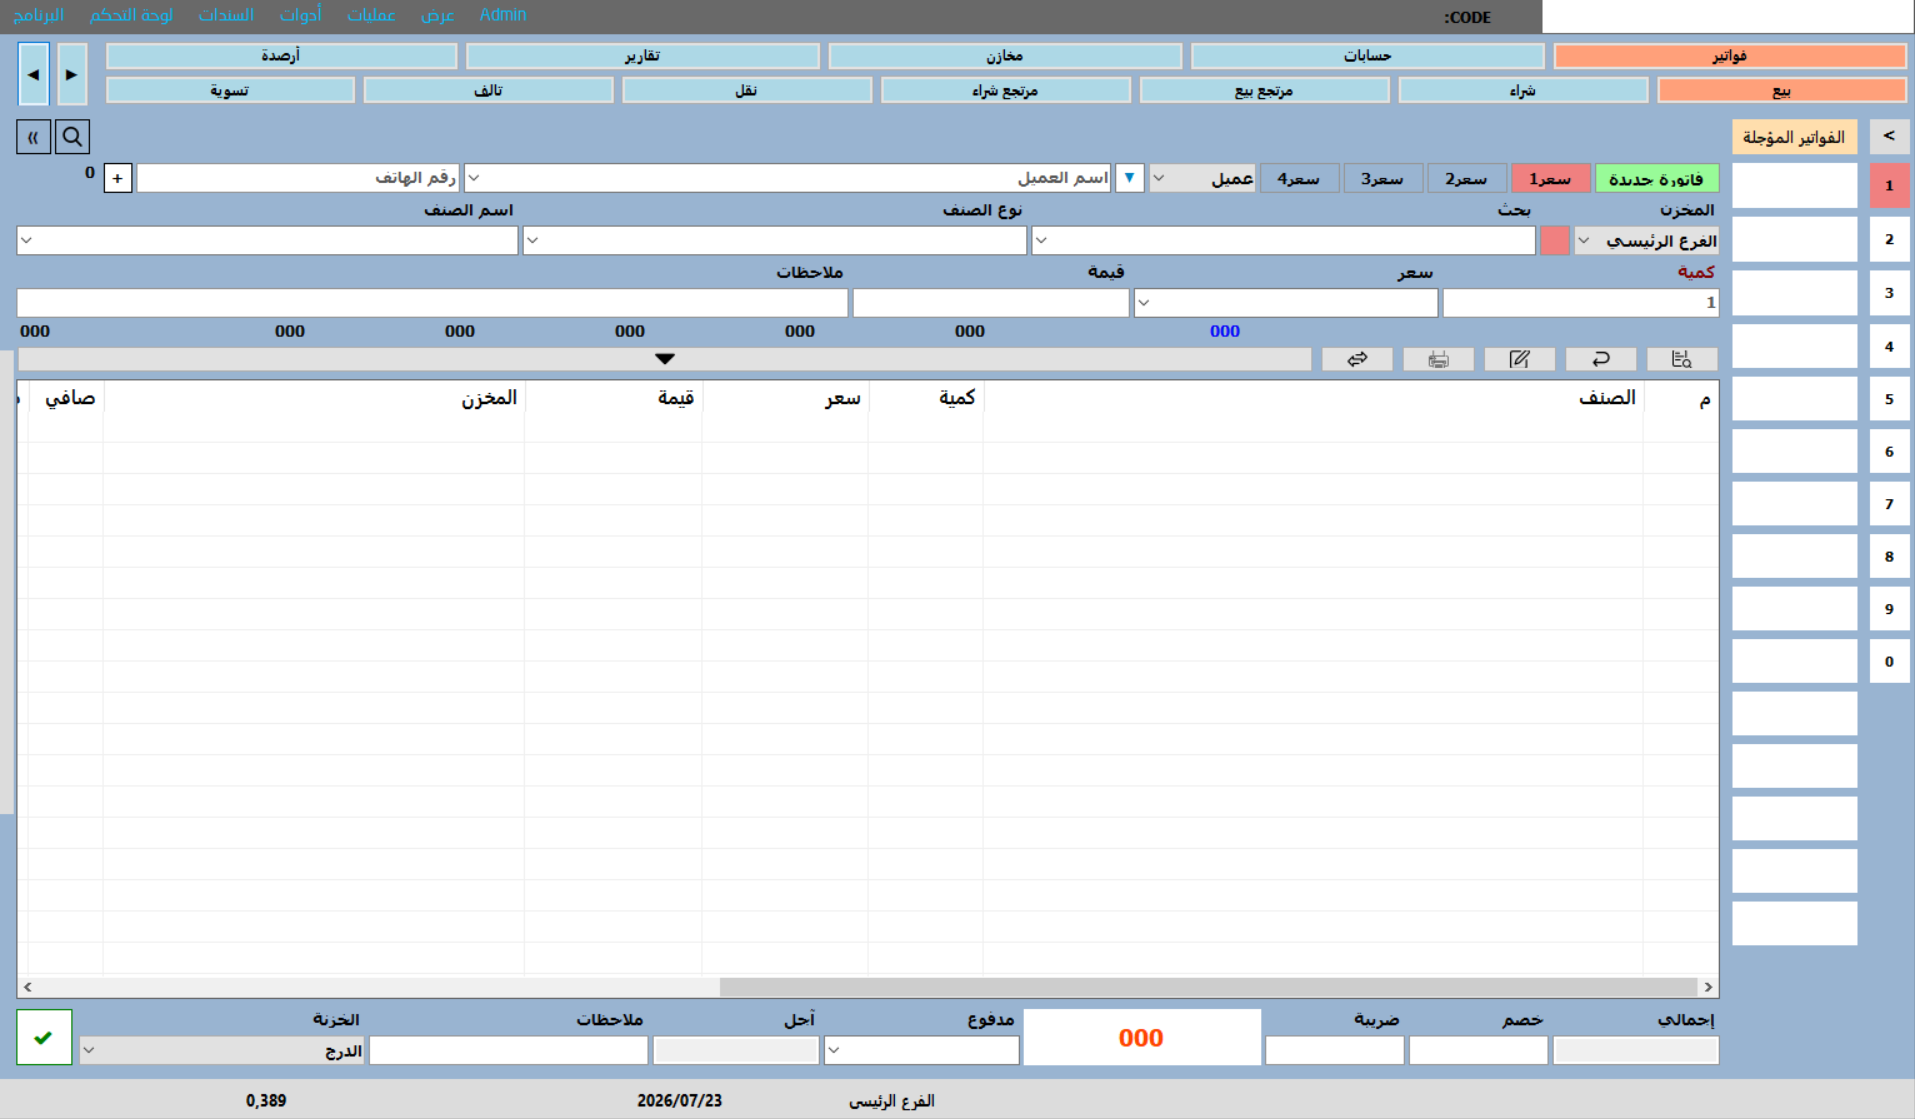Click the تالف damaged button
This screenshot has width=1915, height=1119.
488,91
